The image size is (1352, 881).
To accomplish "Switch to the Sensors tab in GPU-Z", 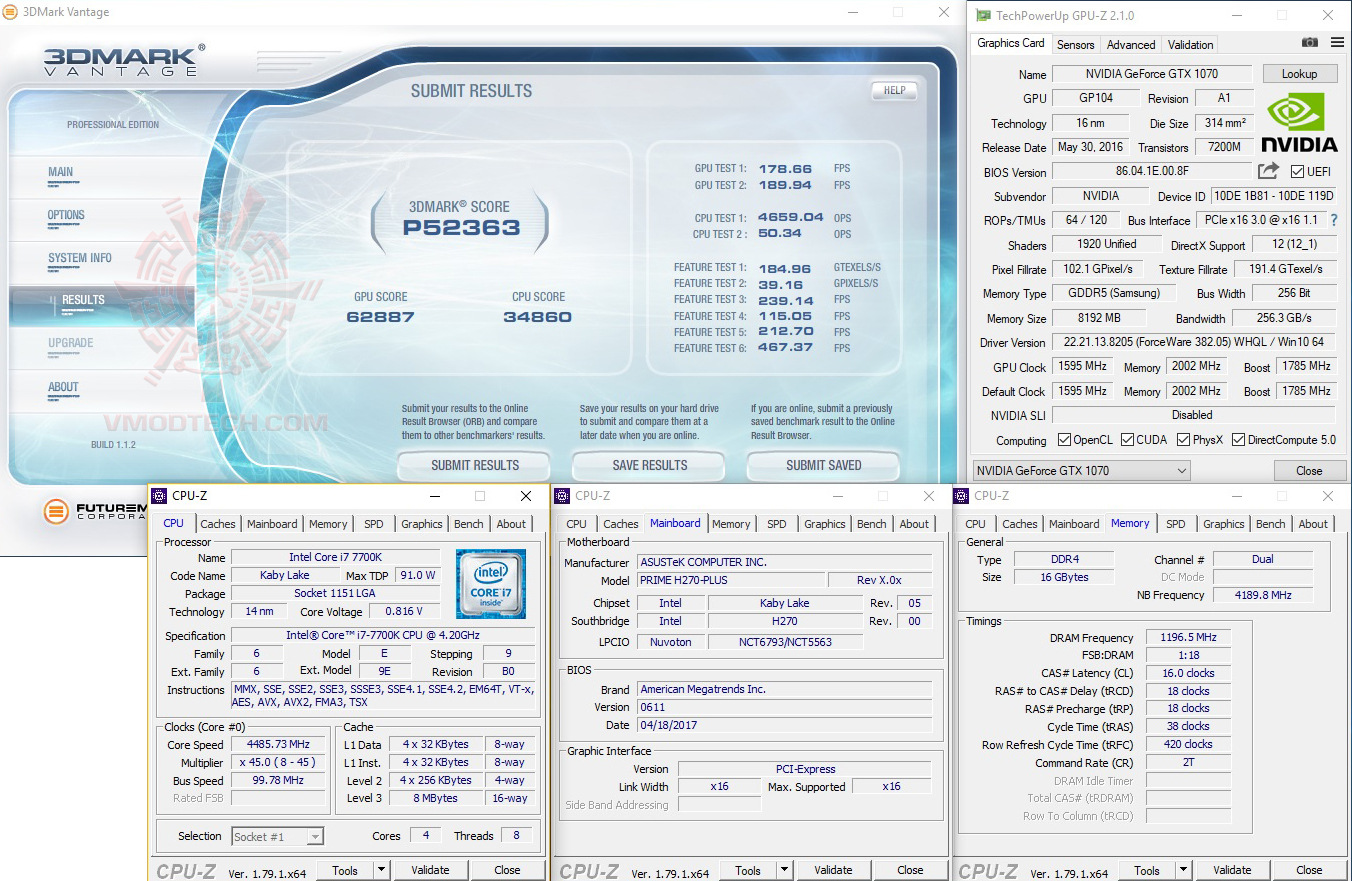I will click(1075, 44).
